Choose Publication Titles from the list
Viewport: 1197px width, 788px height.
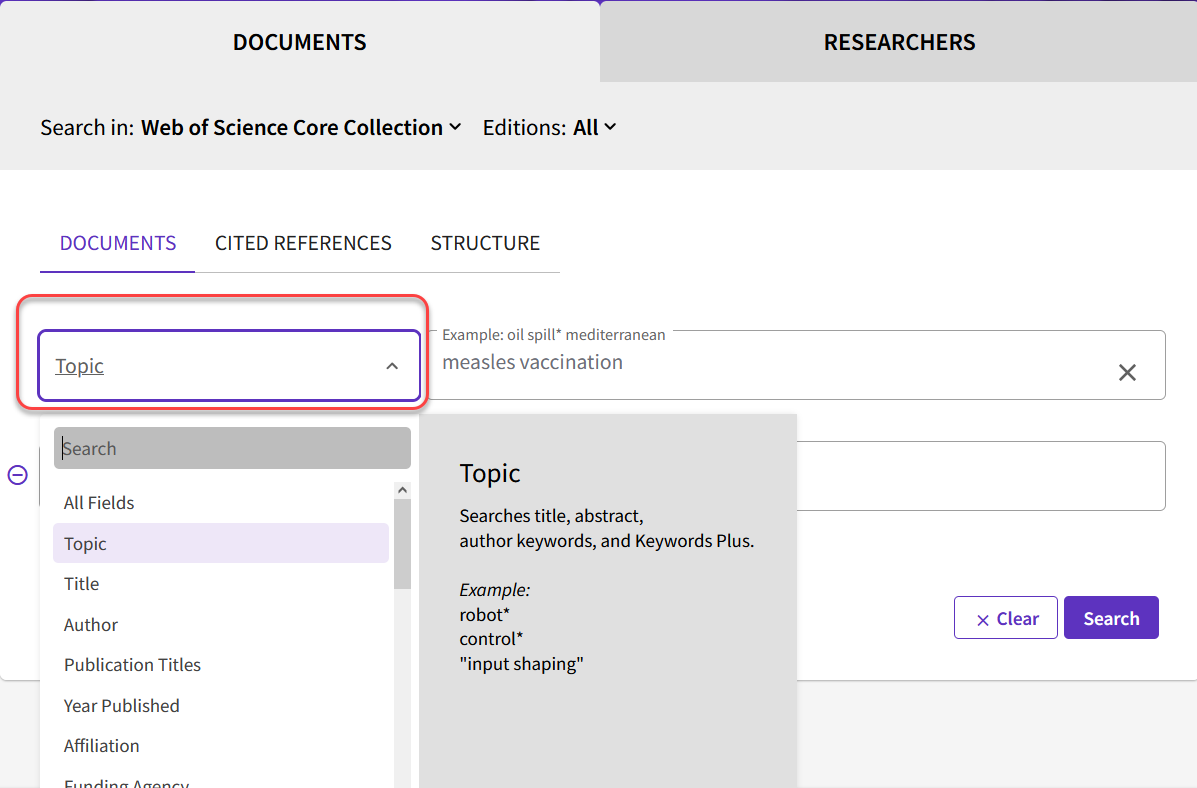(221, 664)
